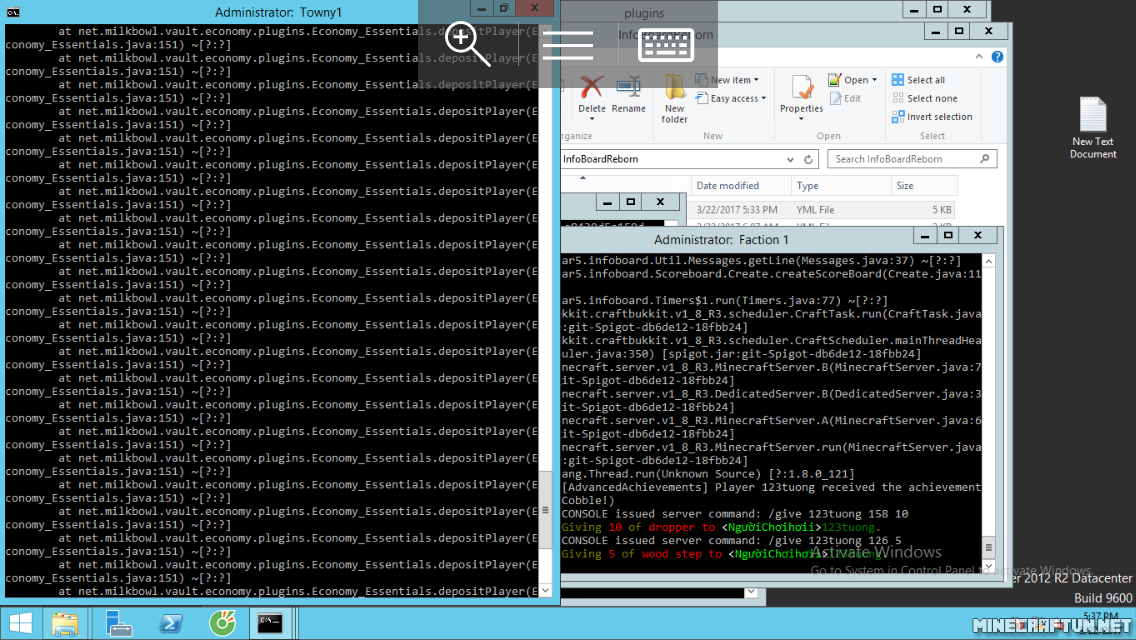This screenshot has width=1136, height=640.
Task: Expand the New item dropdown
Action: pos(734,80)
